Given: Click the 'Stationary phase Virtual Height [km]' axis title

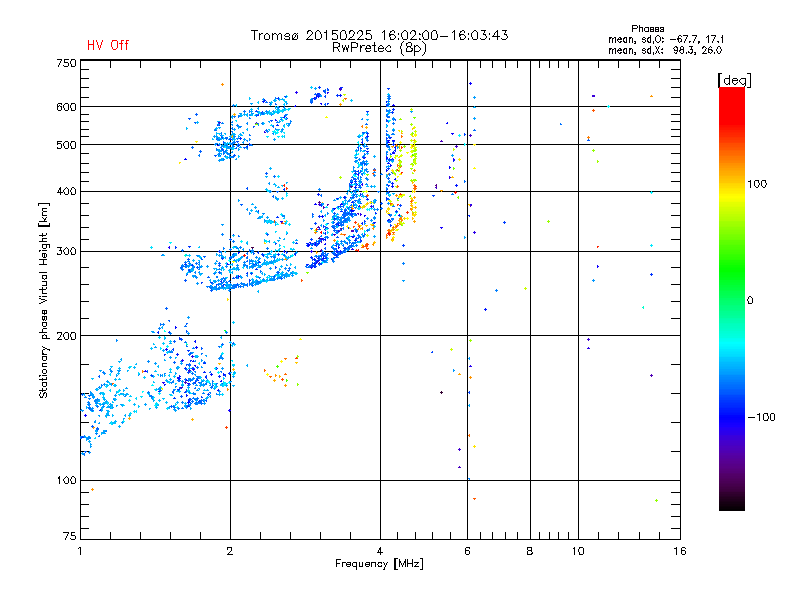Looking at the screenshot, I should point(44,300).
